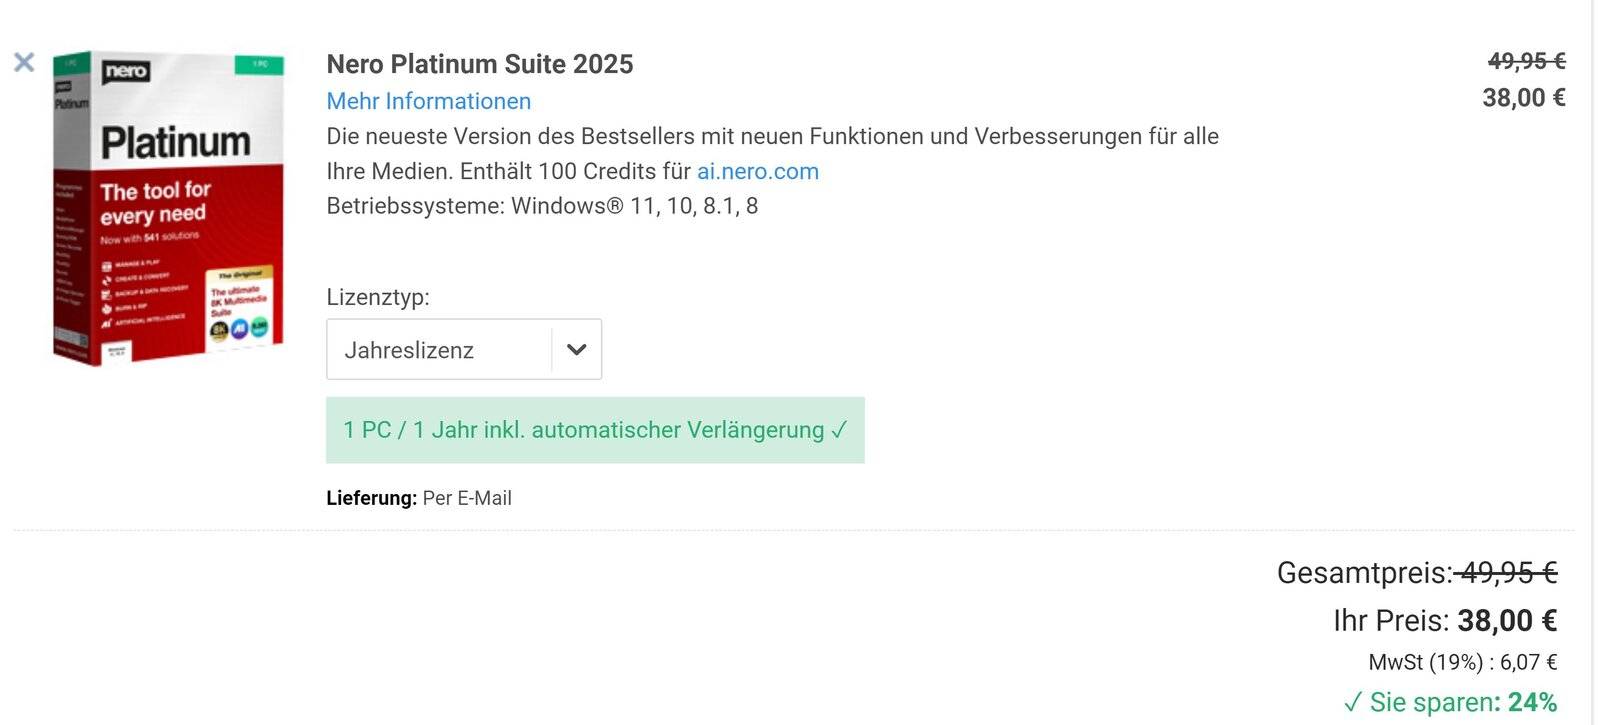
Task: Click the nero logo on the box
Action: coord(127,71)
